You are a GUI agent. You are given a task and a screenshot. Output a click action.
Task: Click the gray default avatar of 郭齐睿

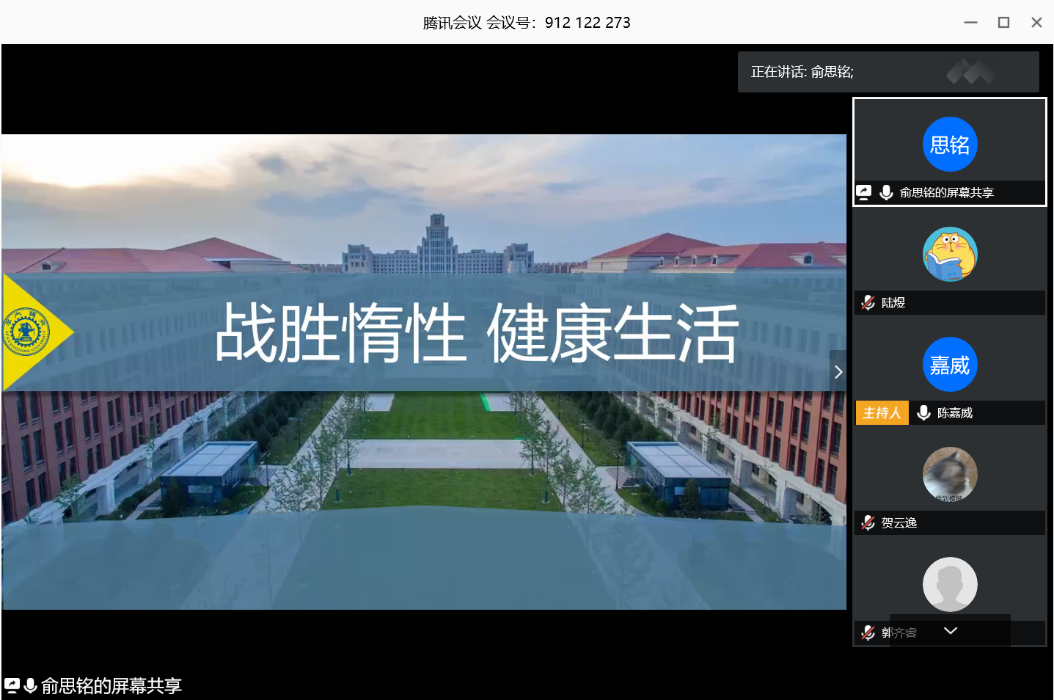click(949, 584)
